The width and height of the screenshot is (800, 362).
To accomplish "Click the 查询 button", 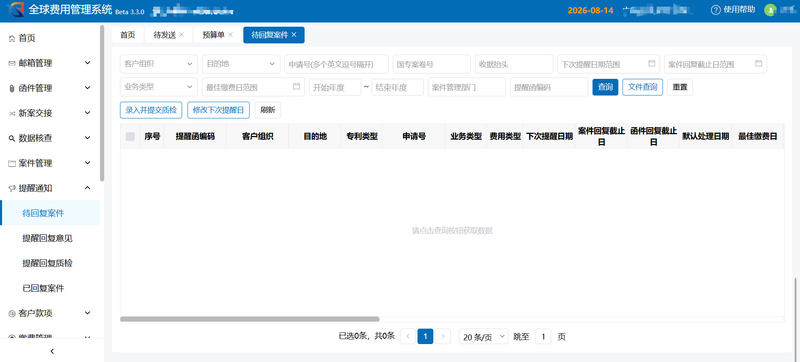I will pyautogui.click(x=605, y=87).
